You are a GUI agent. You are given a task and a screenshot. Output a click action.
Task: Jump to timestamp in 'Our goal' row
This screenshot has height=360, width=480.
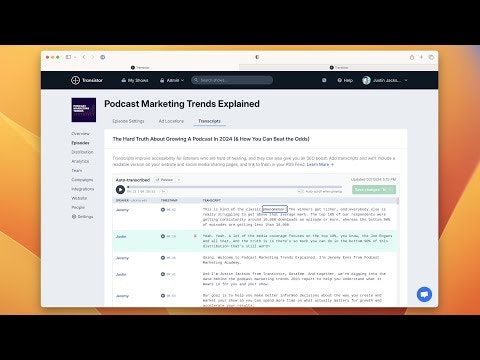pos(168,296)
